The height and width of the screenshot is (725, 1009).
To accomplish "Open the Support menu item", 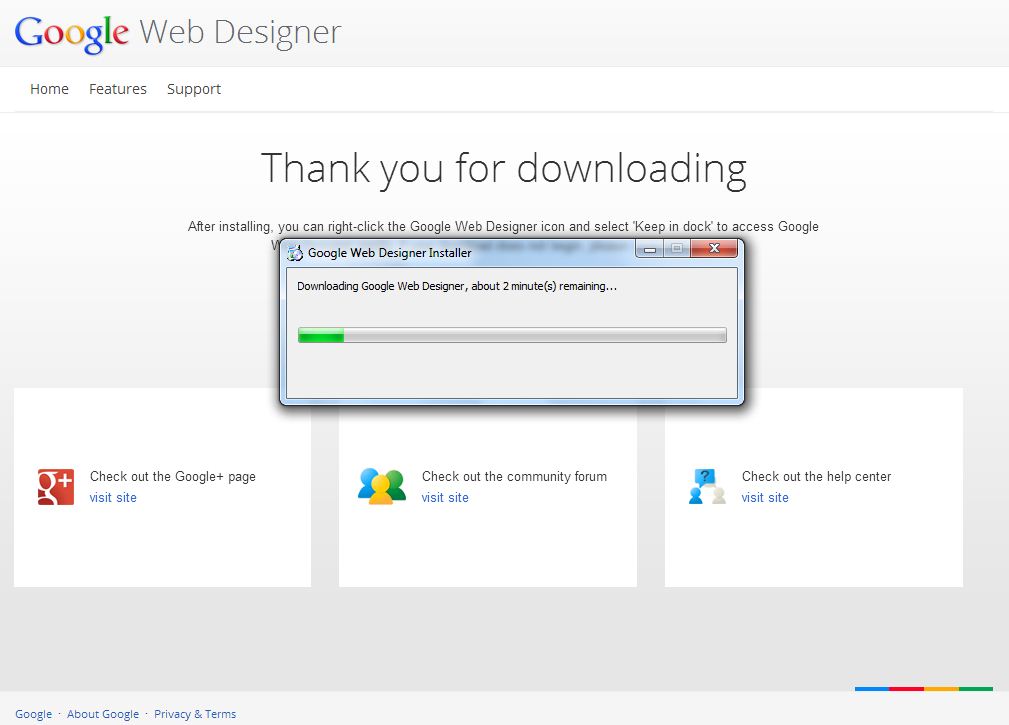I will [194, 89].
